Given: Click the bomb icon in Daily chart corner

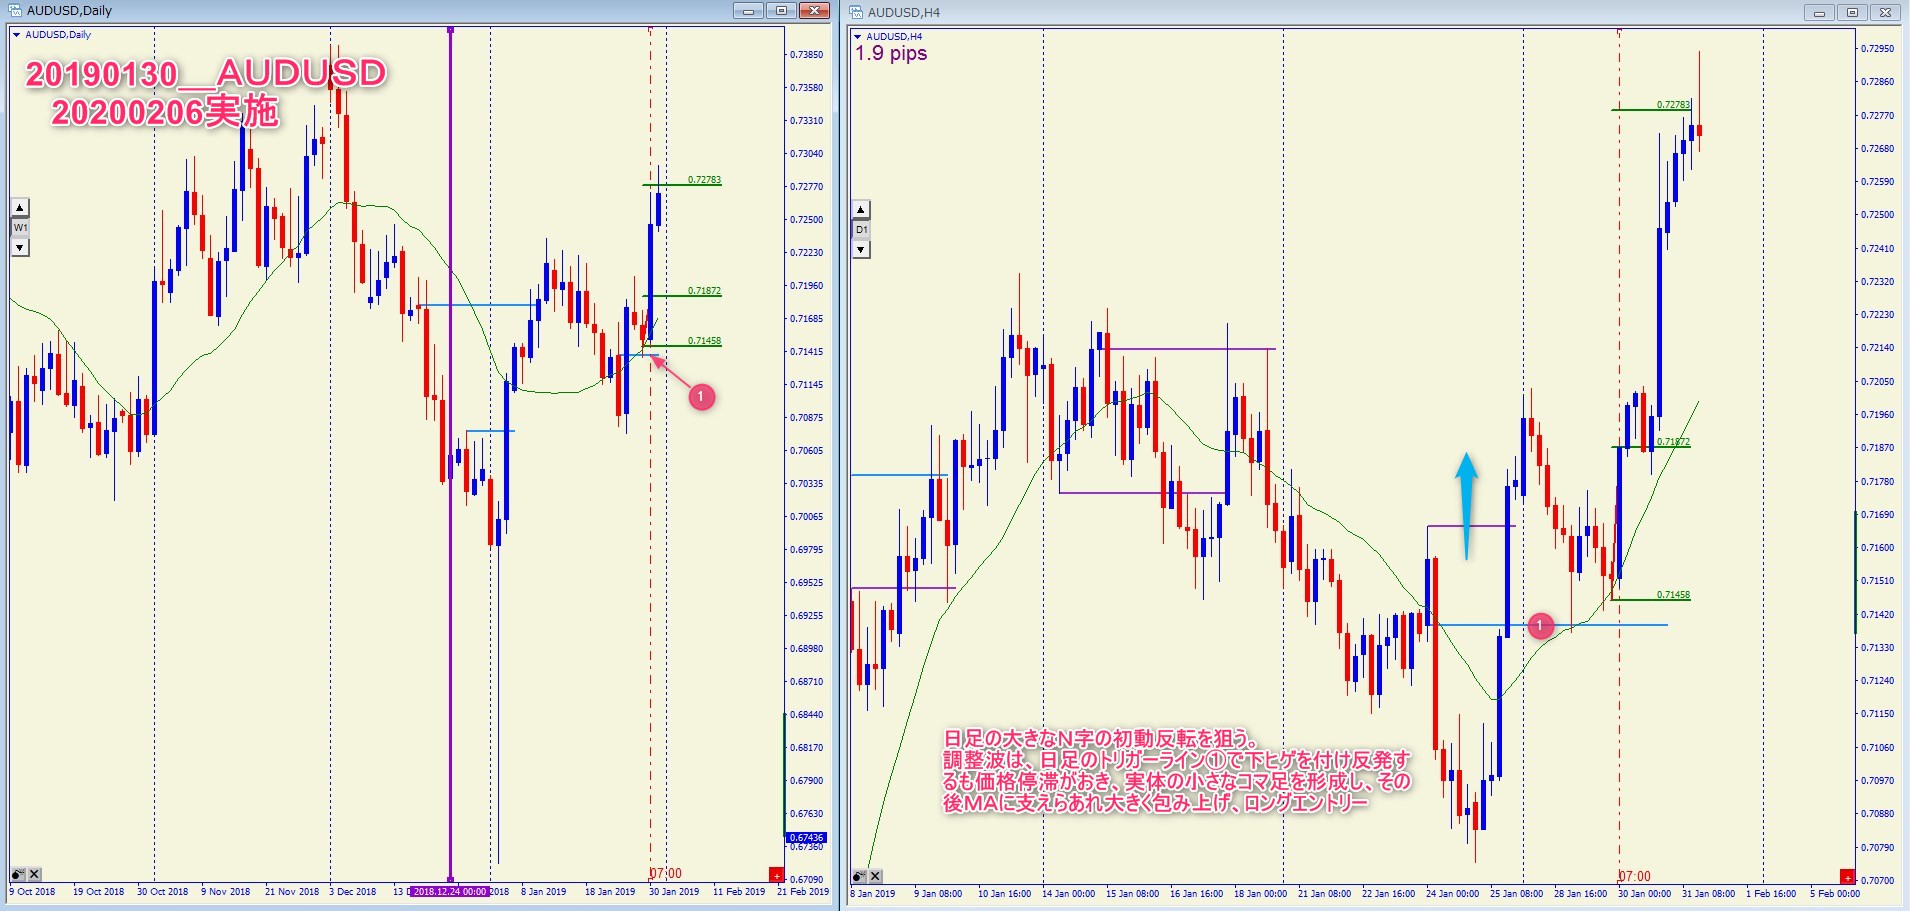Looking at the screenshot, I should (18, 874).
